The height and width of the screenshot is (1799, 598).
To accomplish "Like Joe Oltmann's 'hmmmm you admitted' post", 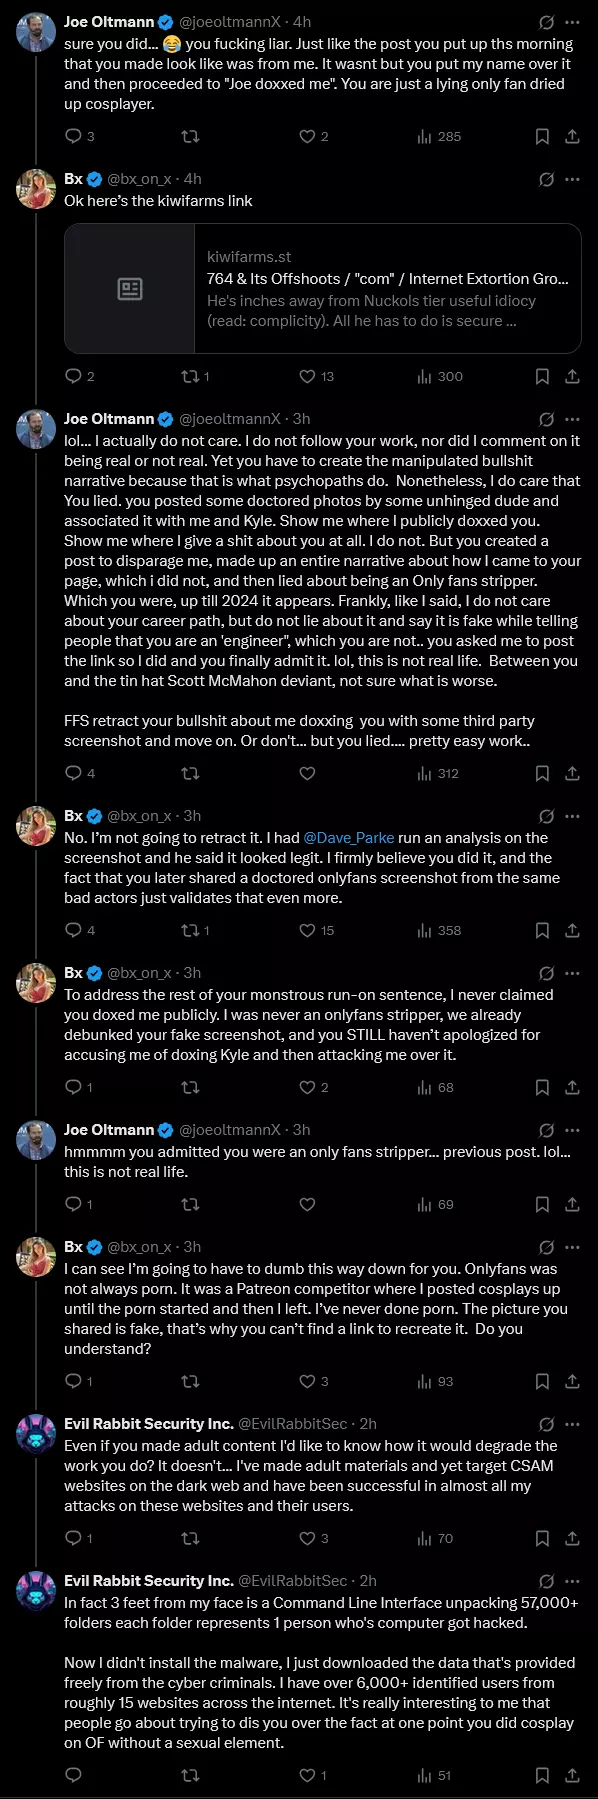I will [307, 1204].
